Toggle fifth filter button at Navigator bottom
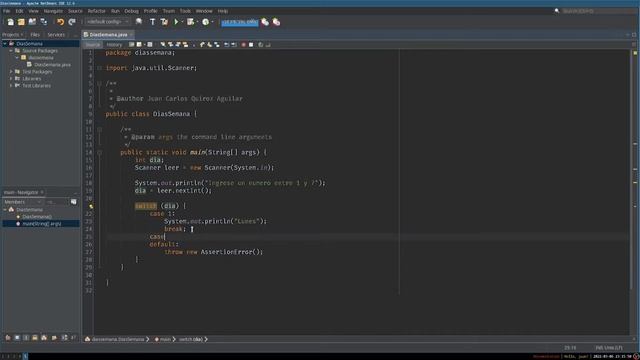 44,338
